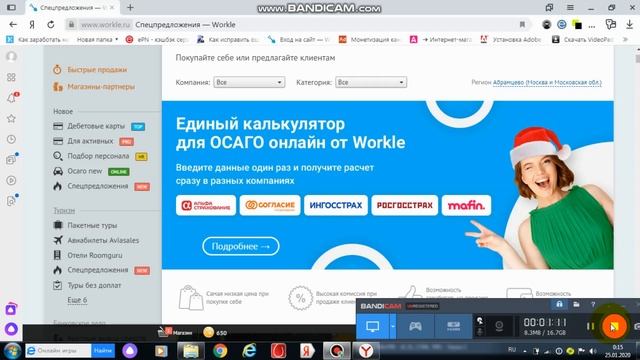Click the Онлайн игры search box

(x=58, y=351)
